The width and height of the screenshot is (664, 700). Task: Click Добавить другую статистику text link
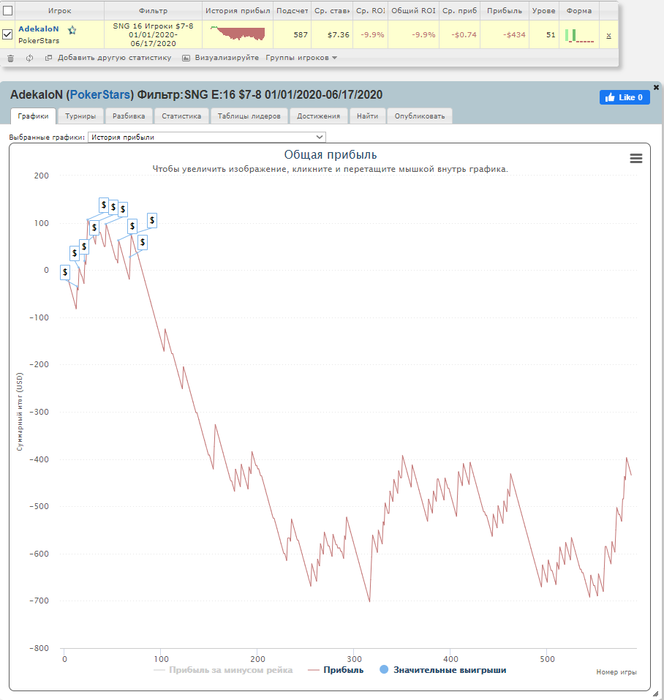114,58
